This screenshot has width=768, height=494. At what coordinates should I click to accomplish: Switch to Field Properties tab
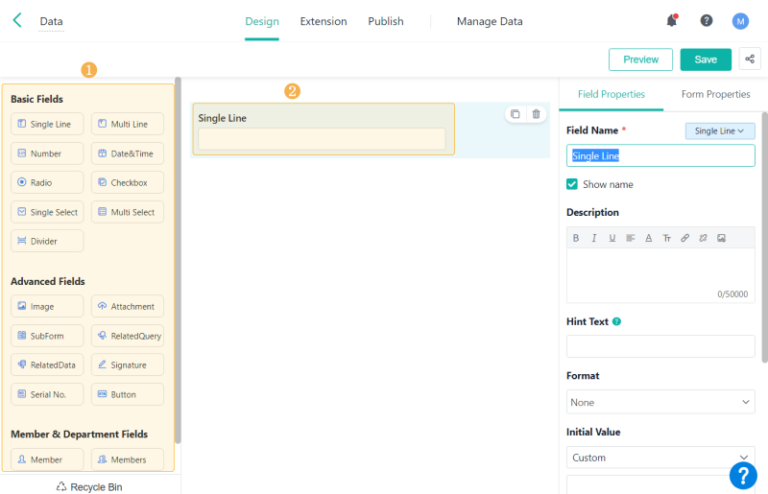611,94
